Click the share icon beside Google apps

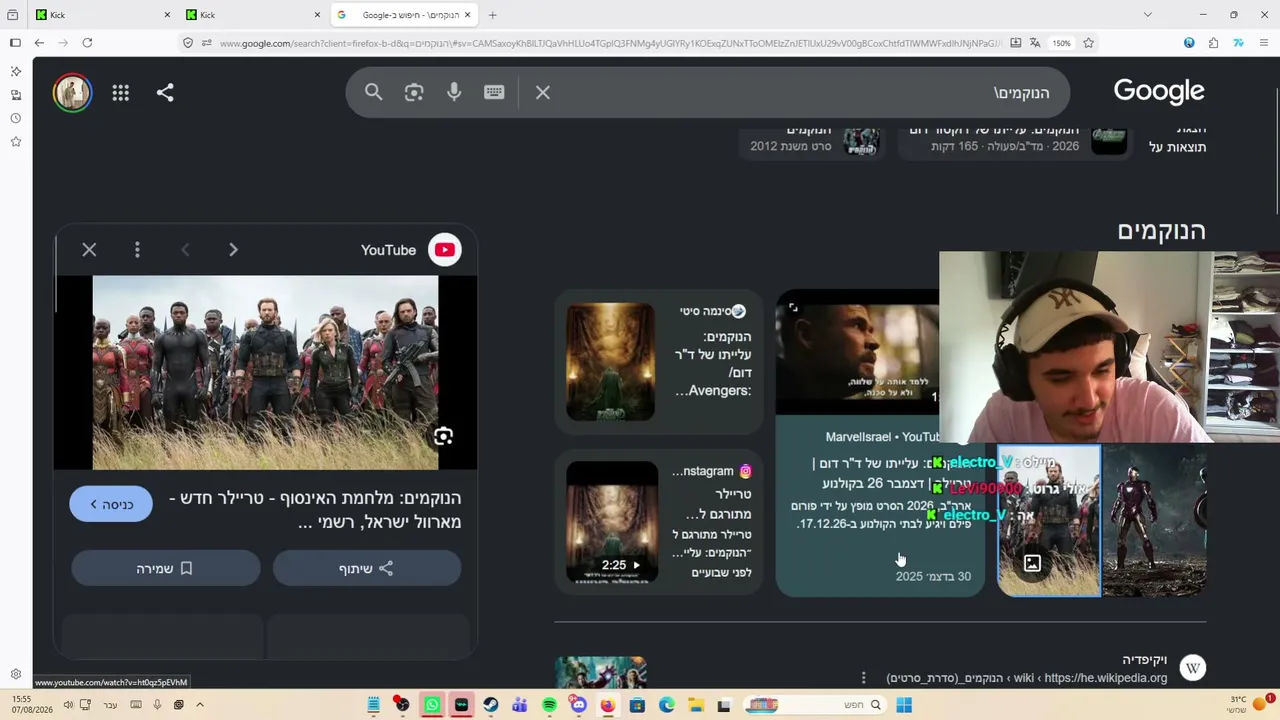tap(165, 93)
